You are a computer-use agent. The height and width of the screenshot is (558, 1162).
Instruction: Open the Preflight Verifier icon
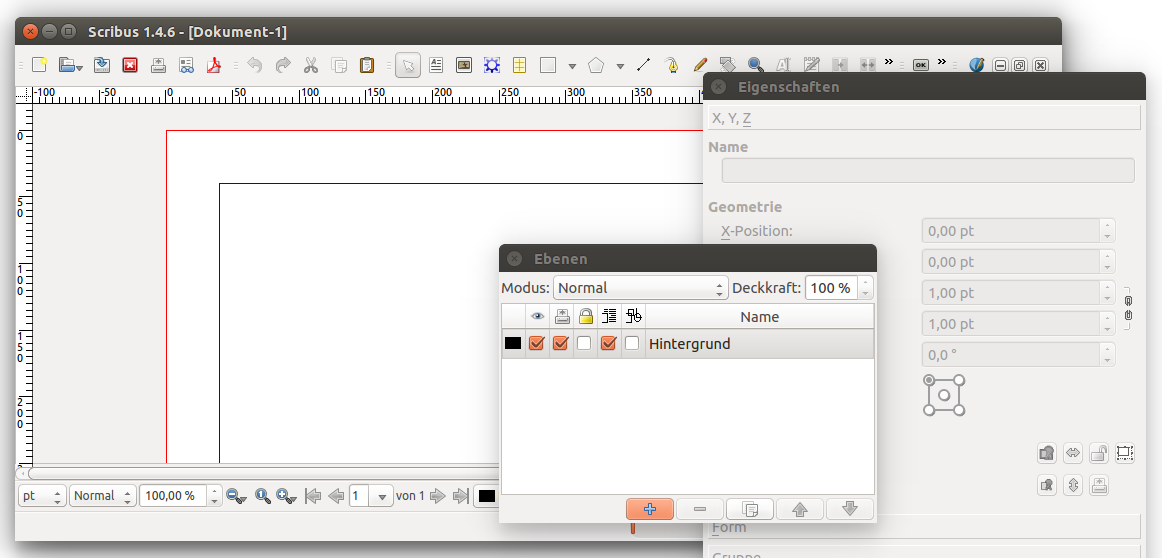click(186, 65)
